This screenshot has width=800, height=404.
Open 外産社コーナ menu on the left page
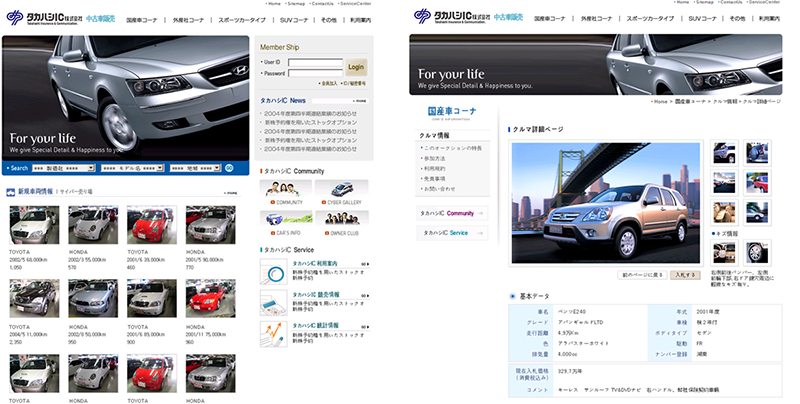point(188,20)
